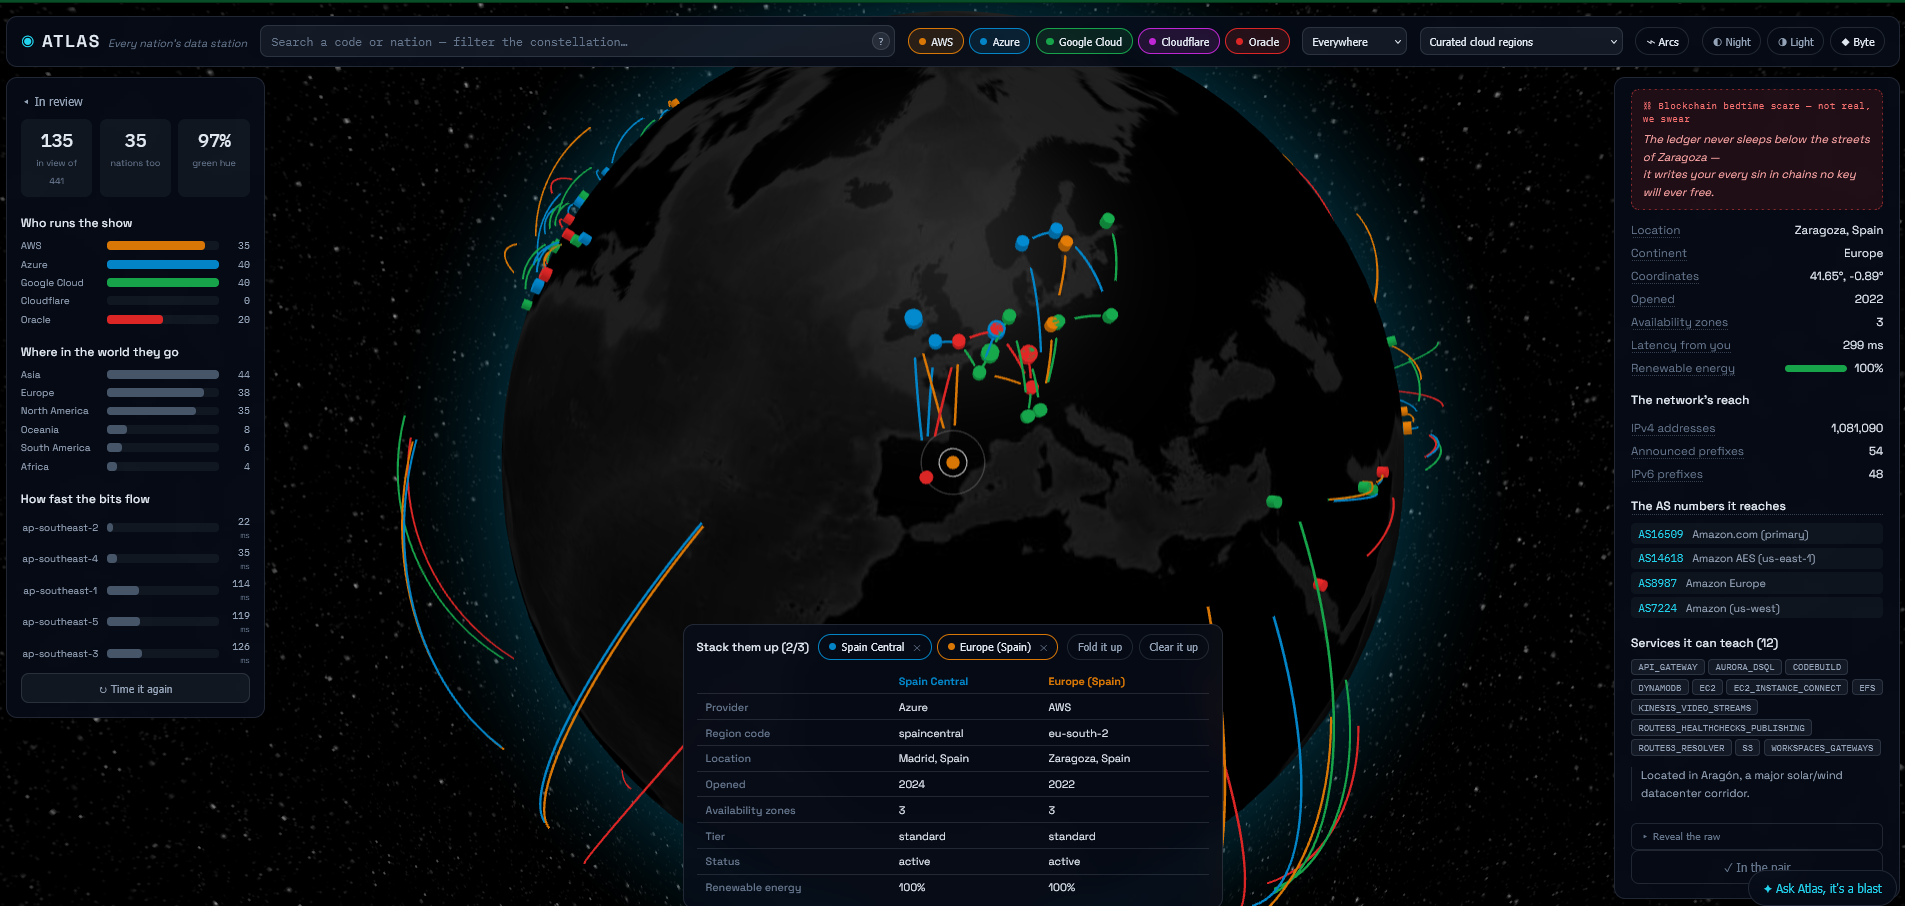Viewport: 1905px width, 906px height.
Task: Open the Everywhere continent dropdown
Action: [1354, 42]
